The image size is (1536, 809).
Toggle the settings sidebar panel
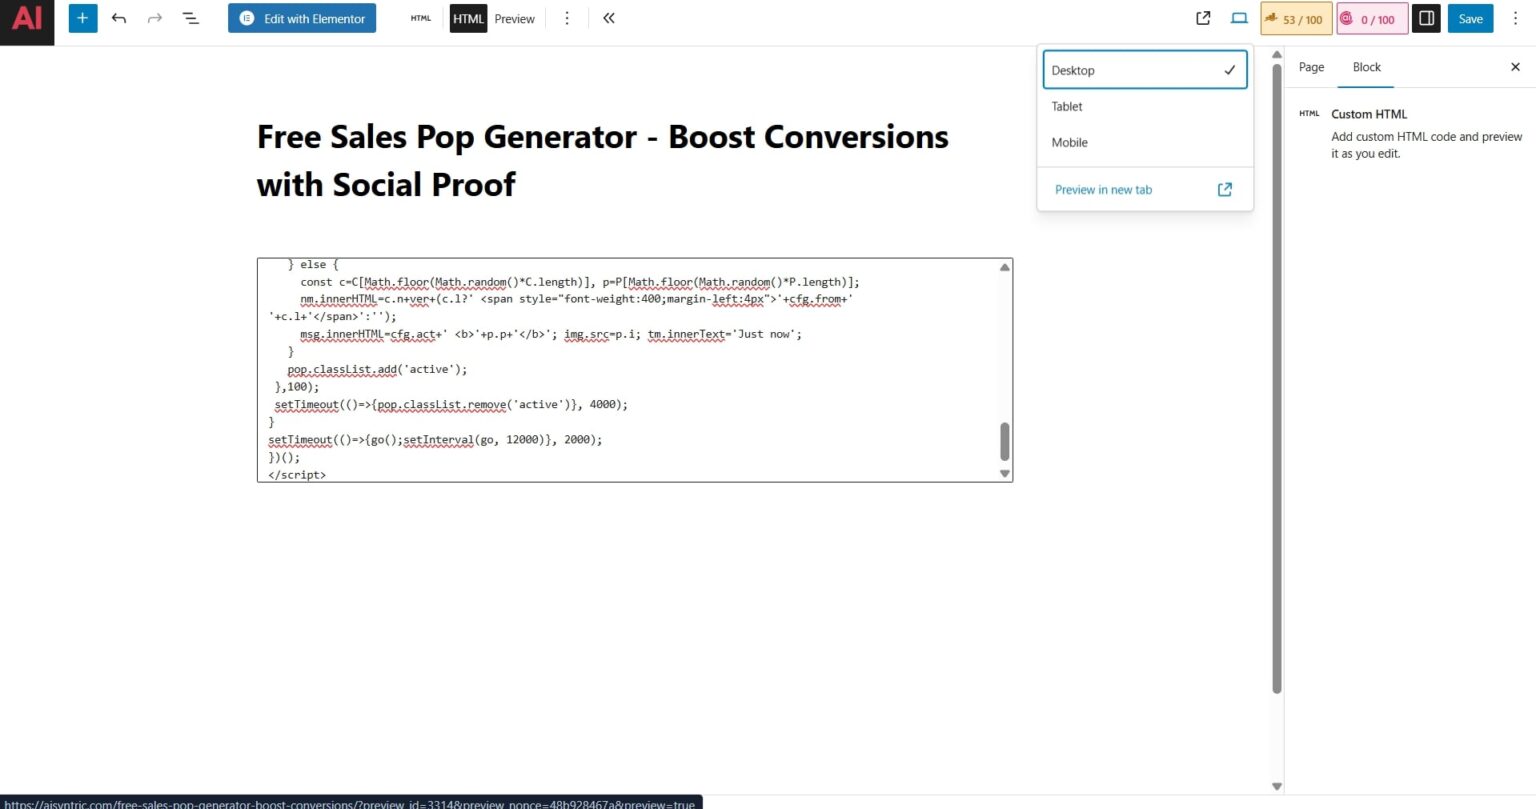click(1425, 18)
